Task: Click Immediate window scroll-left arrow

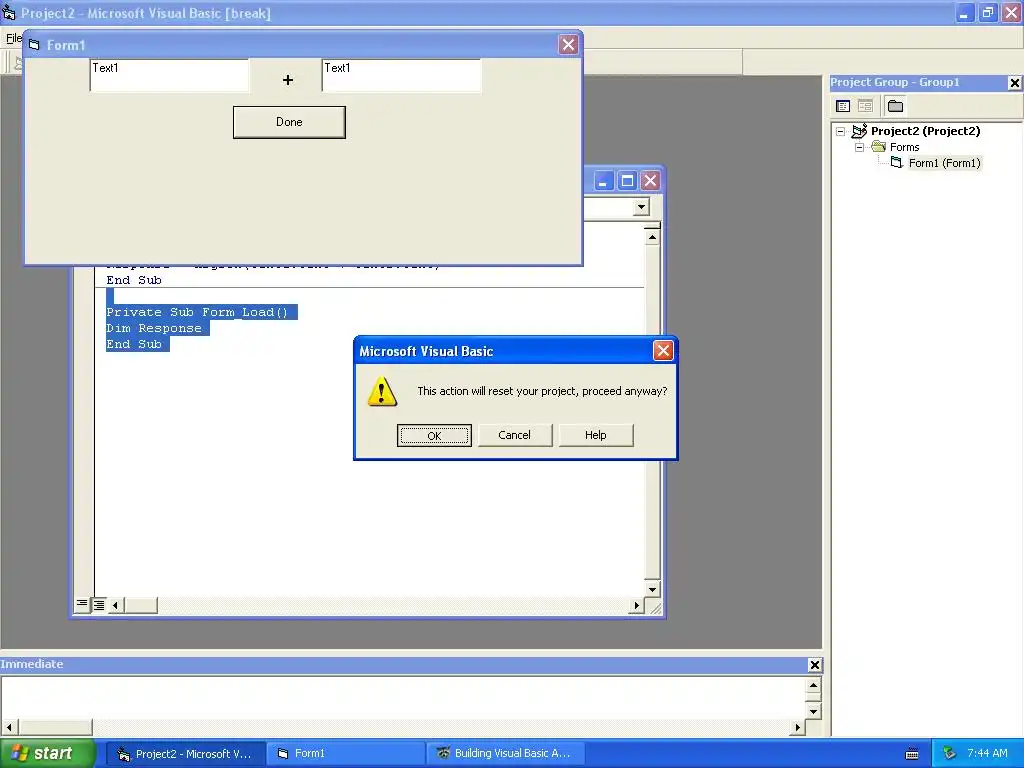Action: coord(9,727)
